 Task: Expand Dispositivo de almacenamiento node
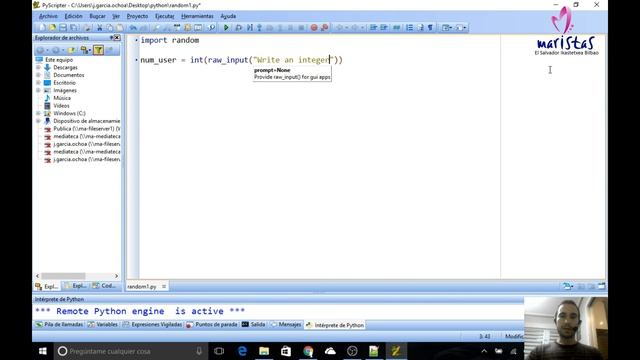click(x=38, y=121)
